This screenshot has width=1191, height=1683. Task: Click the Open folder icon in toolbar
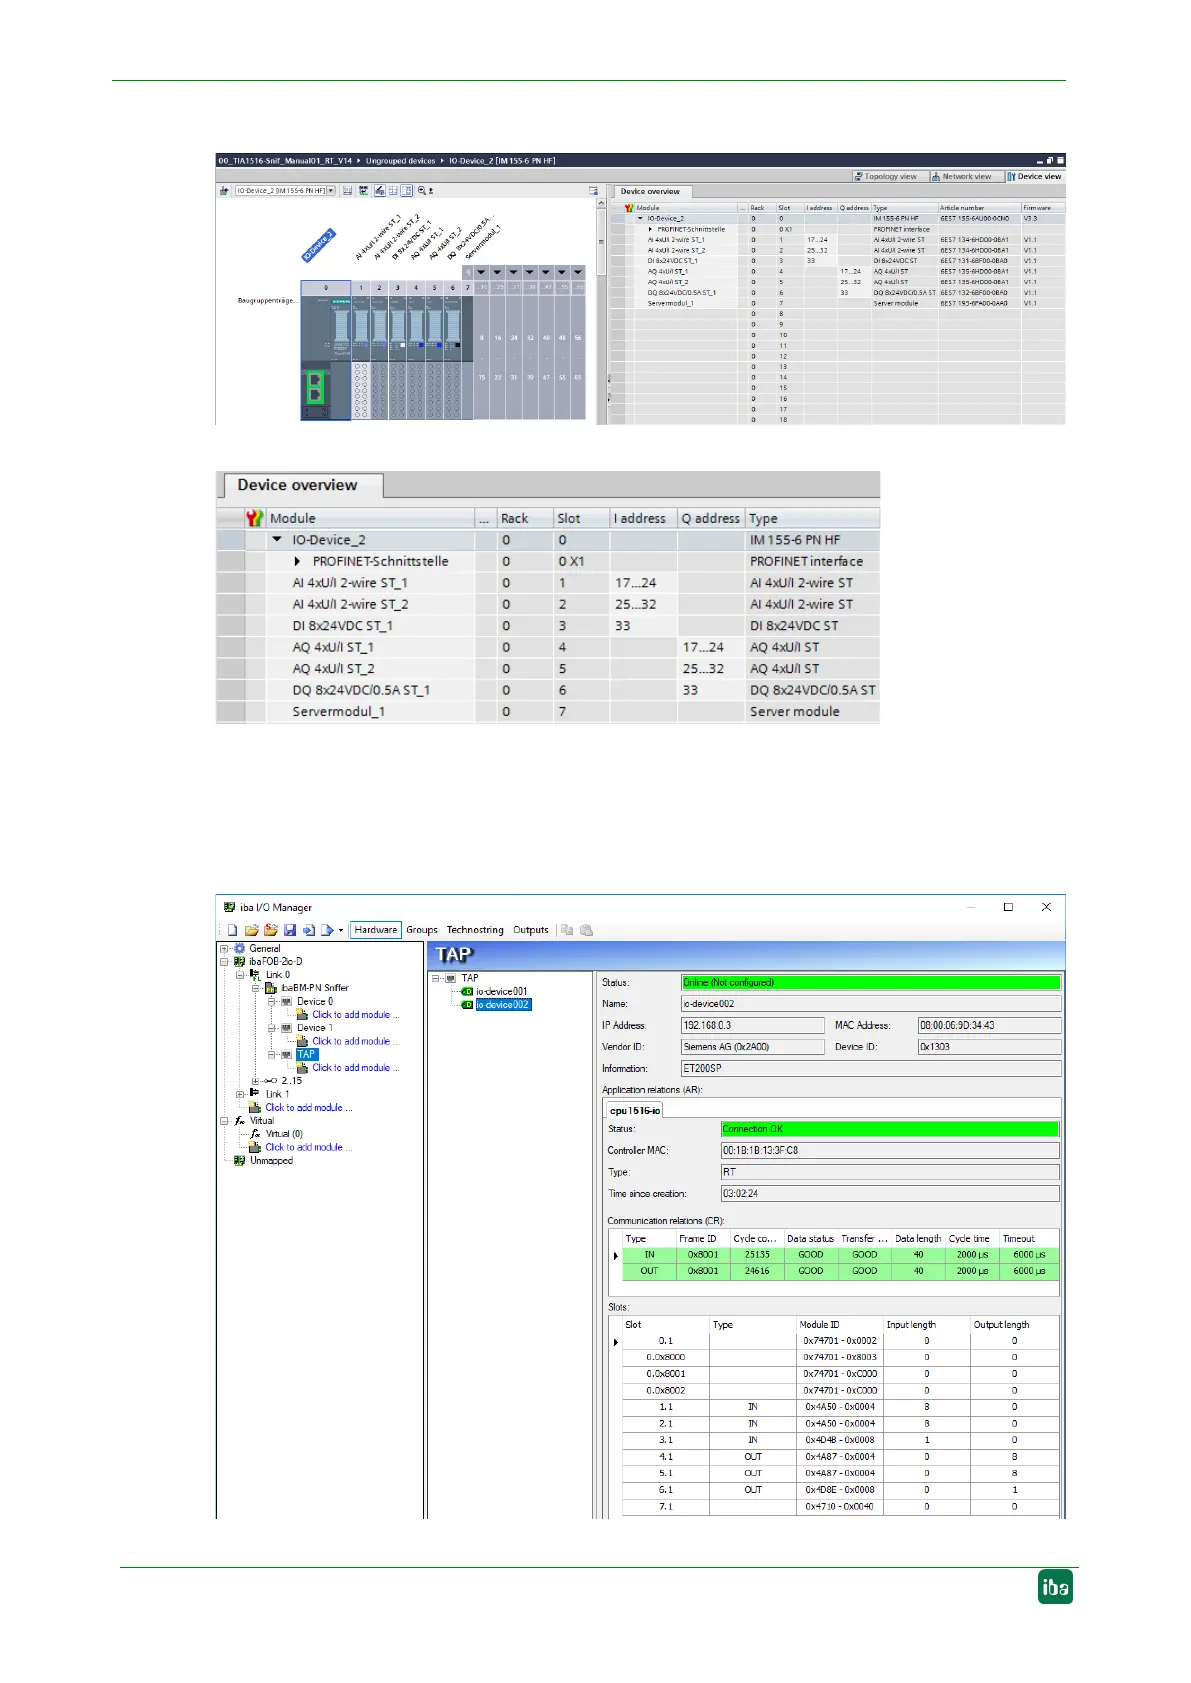(x=252, y=930)
